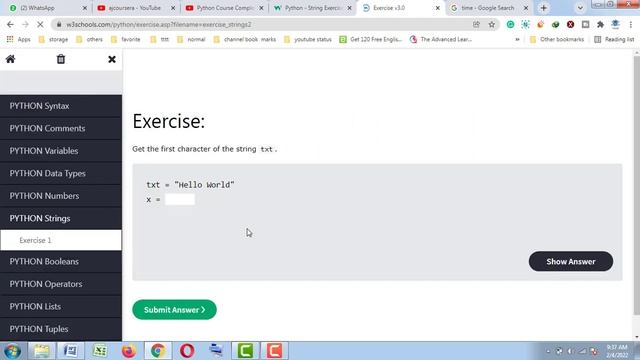Stop loading the page
Image resolution: width=640 pixels, height=360 pixels.
(x=40, y=24)
